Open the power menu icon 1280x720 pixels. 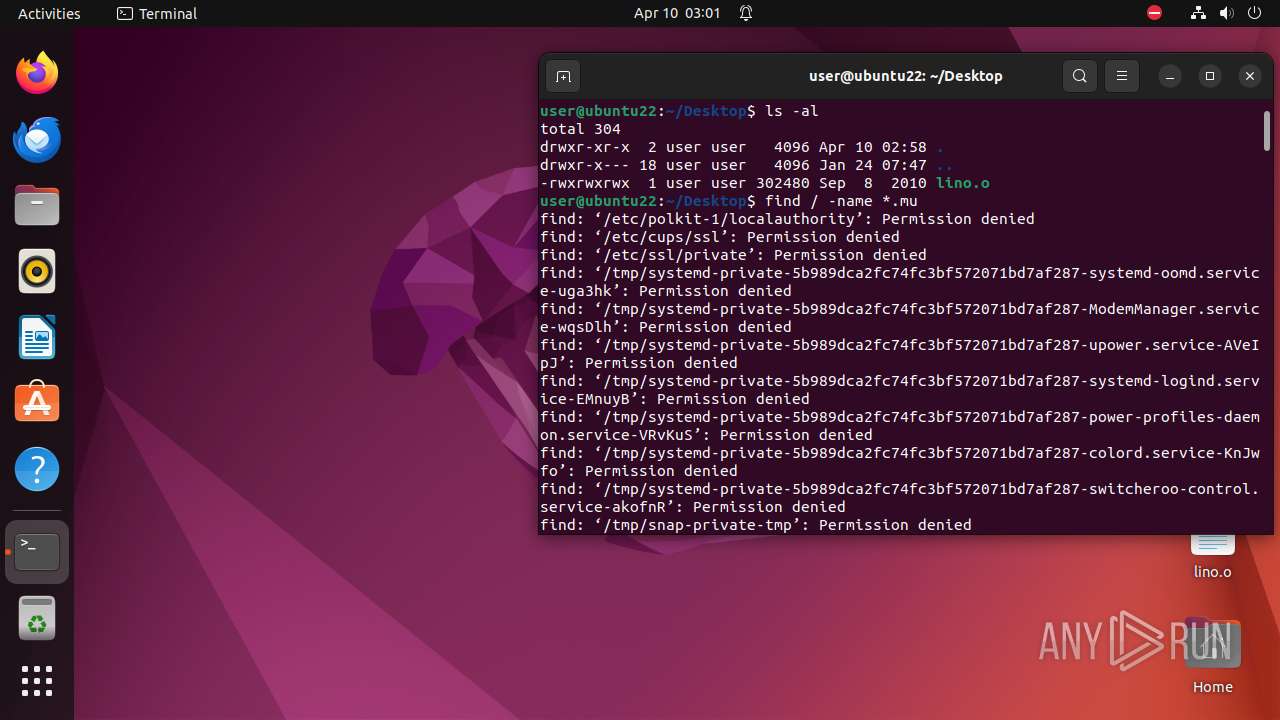pos(1254,13)
